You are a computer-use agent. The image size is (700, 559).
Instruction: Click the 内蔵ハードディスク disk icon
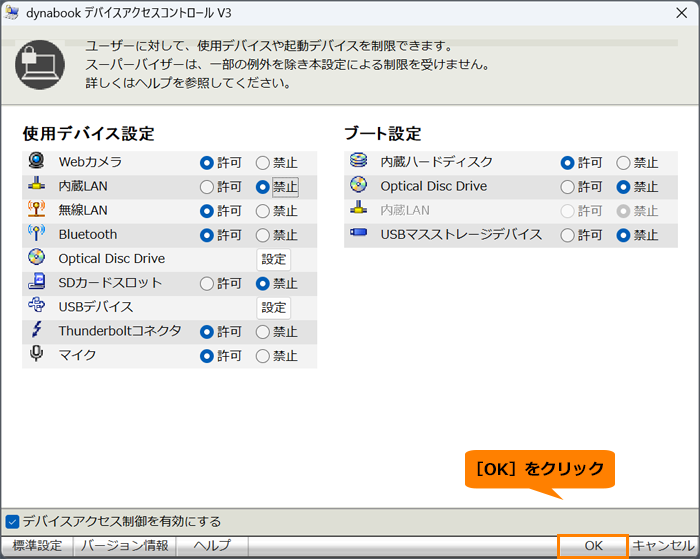tap(358, 160)
